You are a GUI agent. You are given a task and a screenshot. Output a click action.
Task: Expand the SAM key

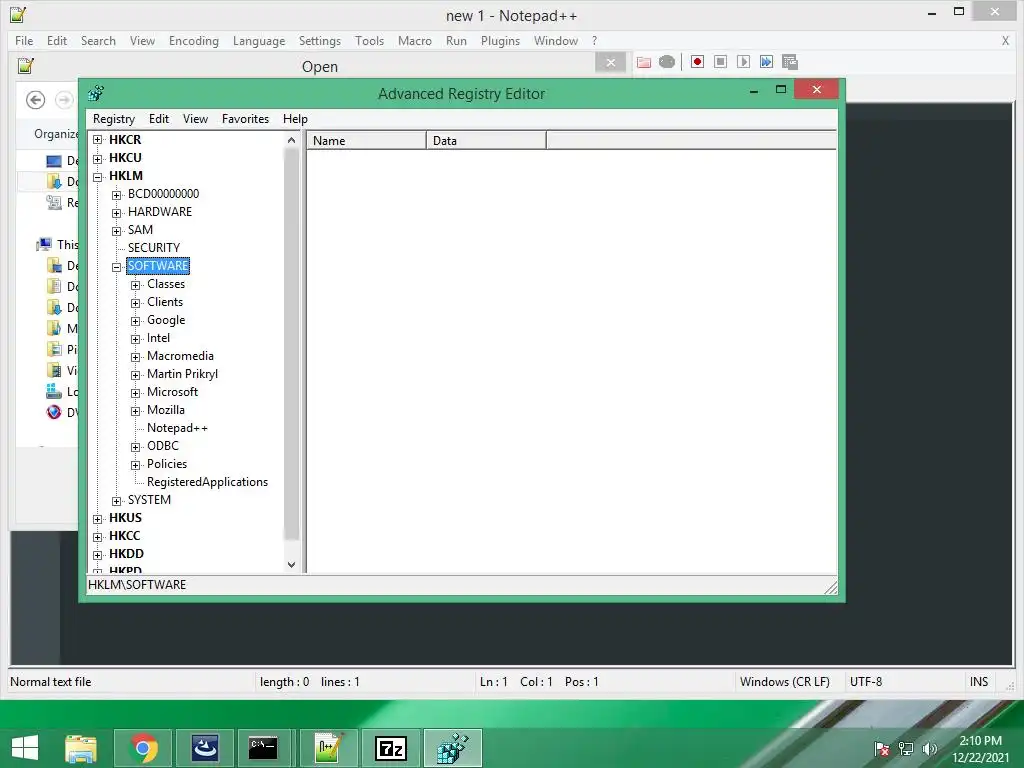pyautogui.click(x=116, y=231)
